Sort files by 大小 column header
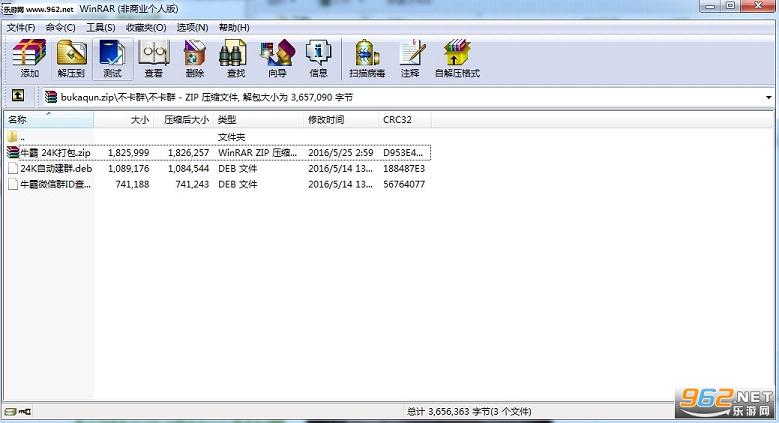Viewport: 779px width, 423px height. tap(123, 120)
